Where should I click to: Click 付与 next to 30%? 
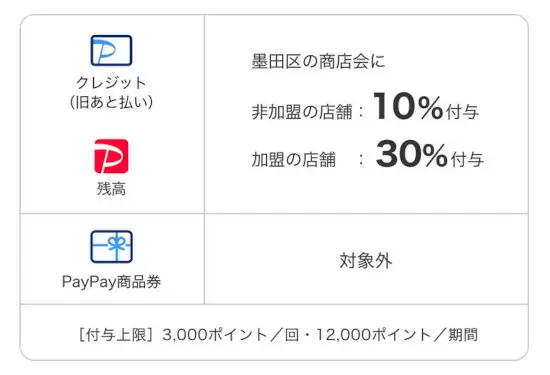coord(467,159)
